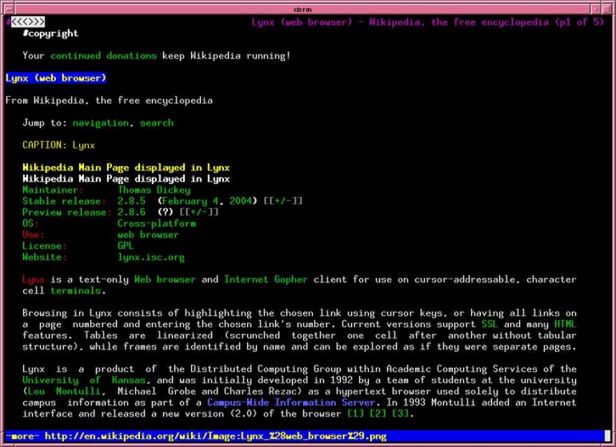Image resolution: width=616 pixels, height=447 pixels.
Task: Open the 2004 year link
Action: pyautogui.click(x=240, y=201)
